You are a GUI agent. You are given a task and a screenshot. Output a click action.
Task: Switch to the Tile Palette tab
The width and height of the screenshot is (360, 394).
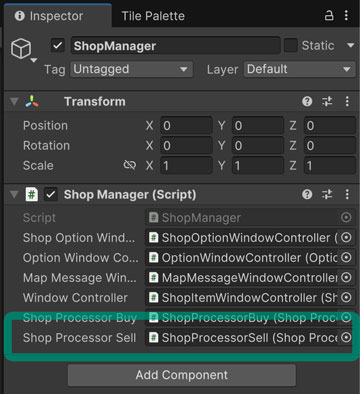pyautogui.click(x=153, y=16)
